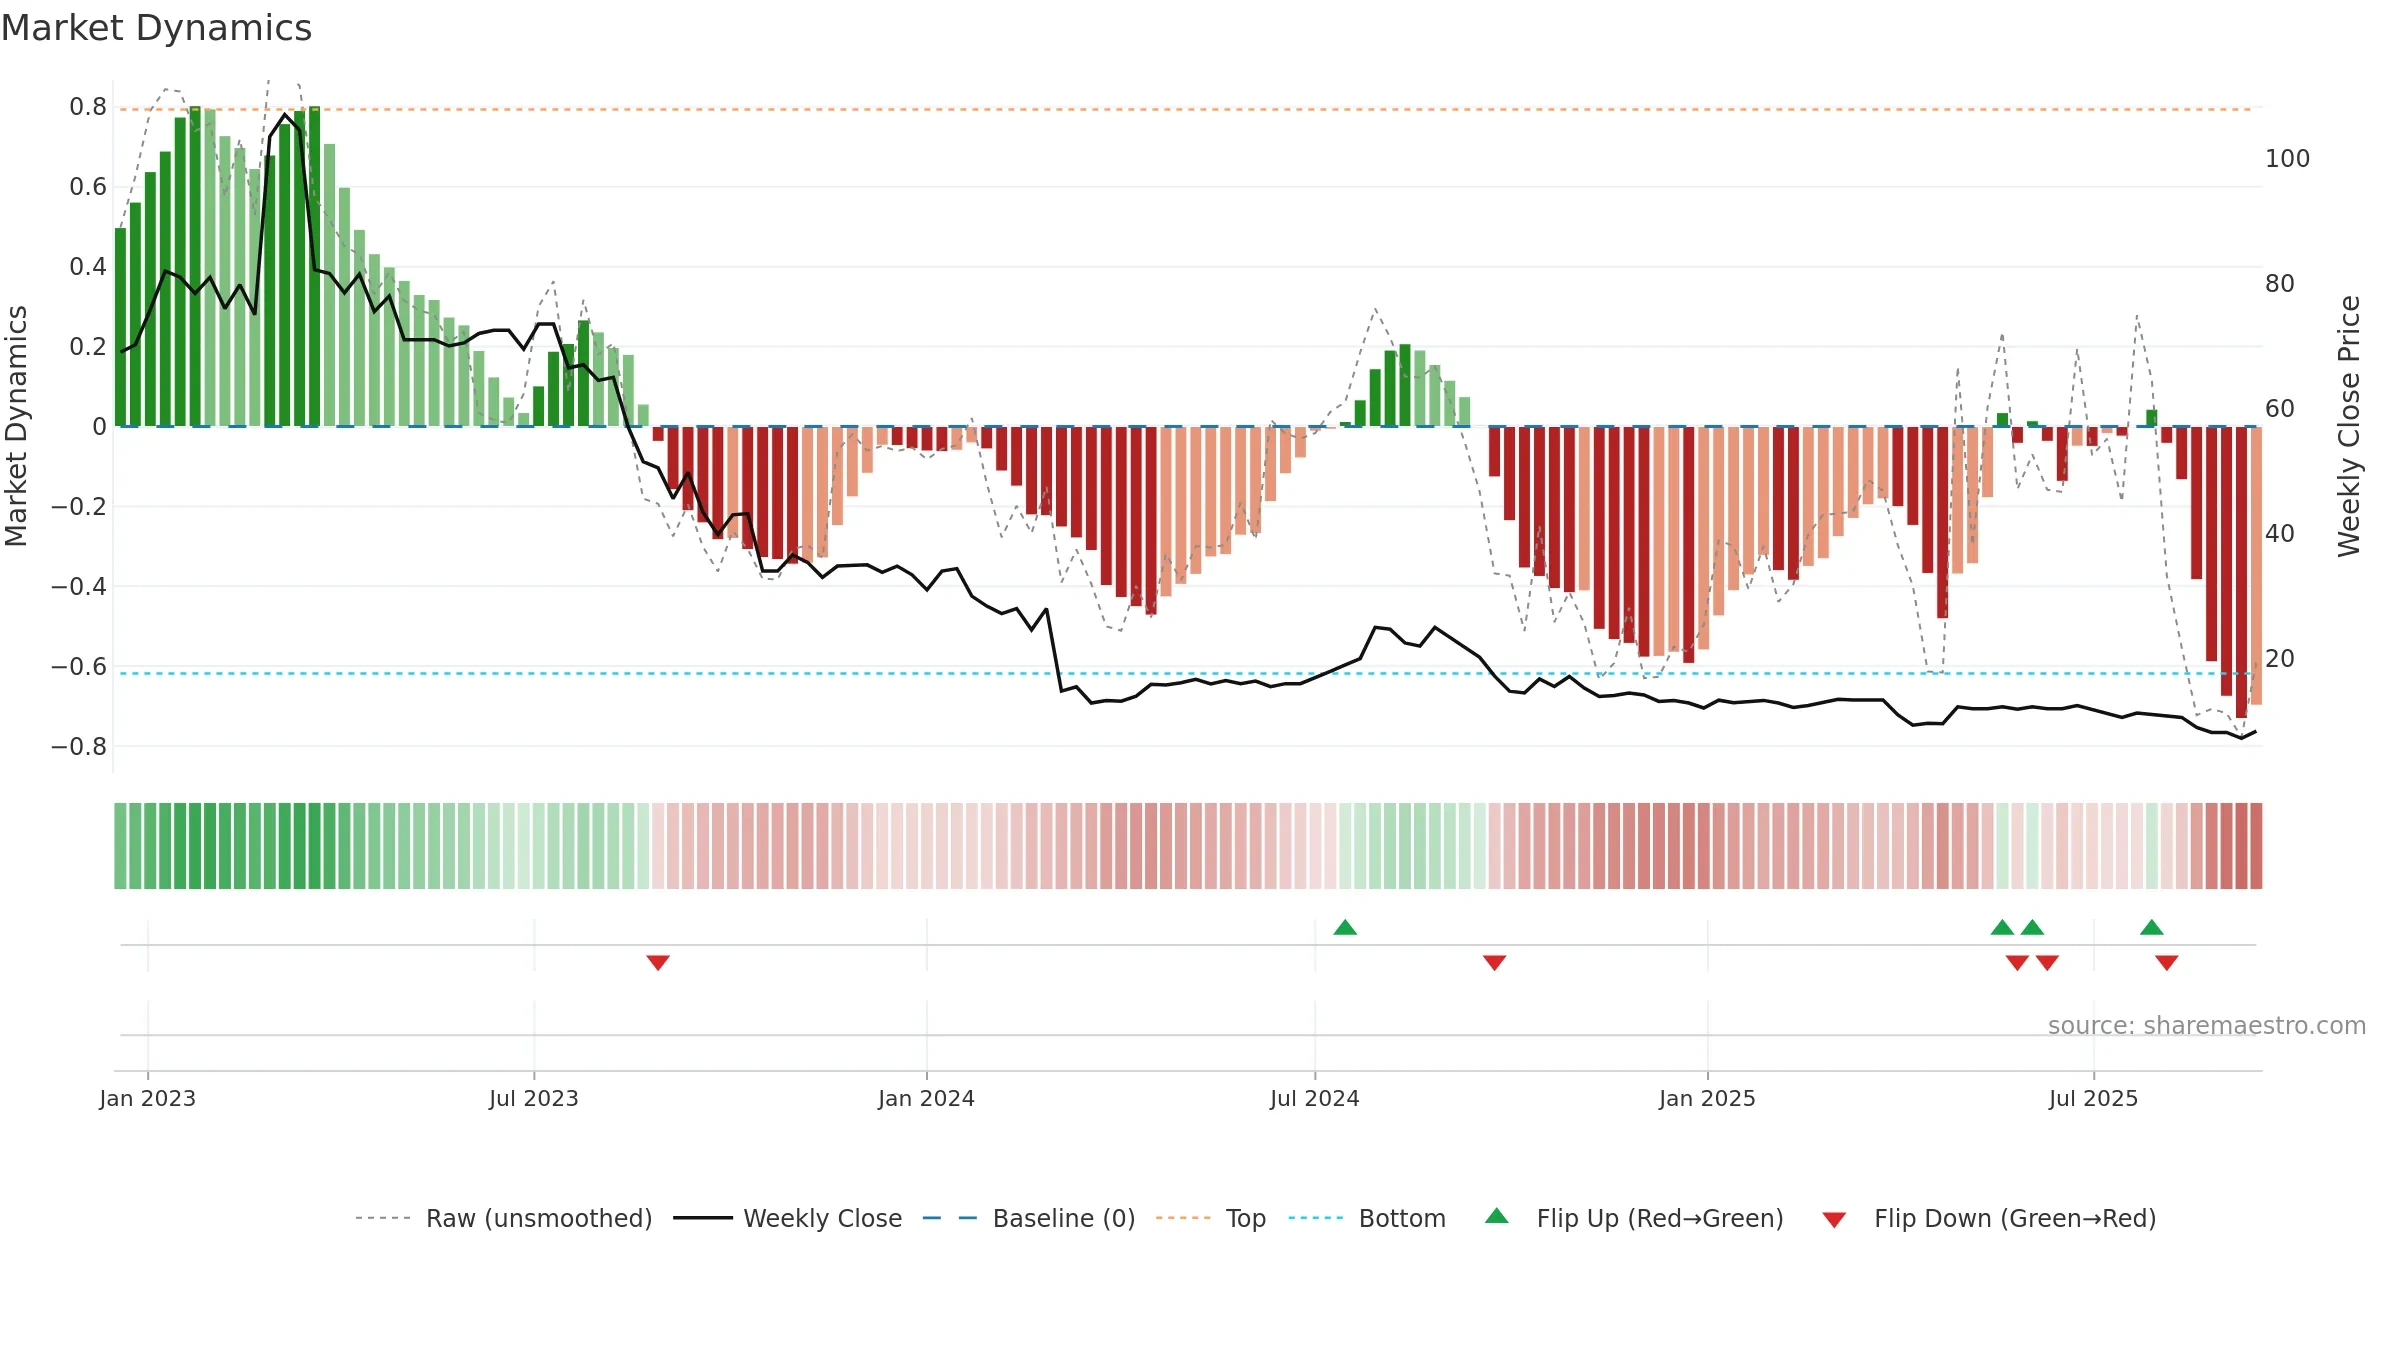Viewport: 2400px width, 1350px height.
Task: Select the green flip-up marker near Jul 2024
Action: click(x=1345, y=927)
